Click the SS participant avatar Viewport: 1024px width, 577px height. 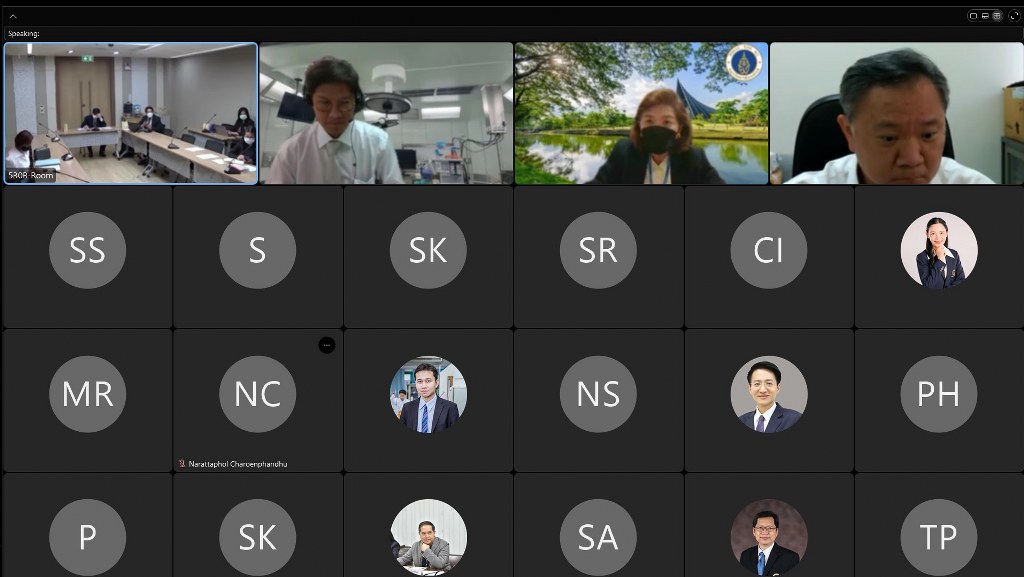coord(87,250)
